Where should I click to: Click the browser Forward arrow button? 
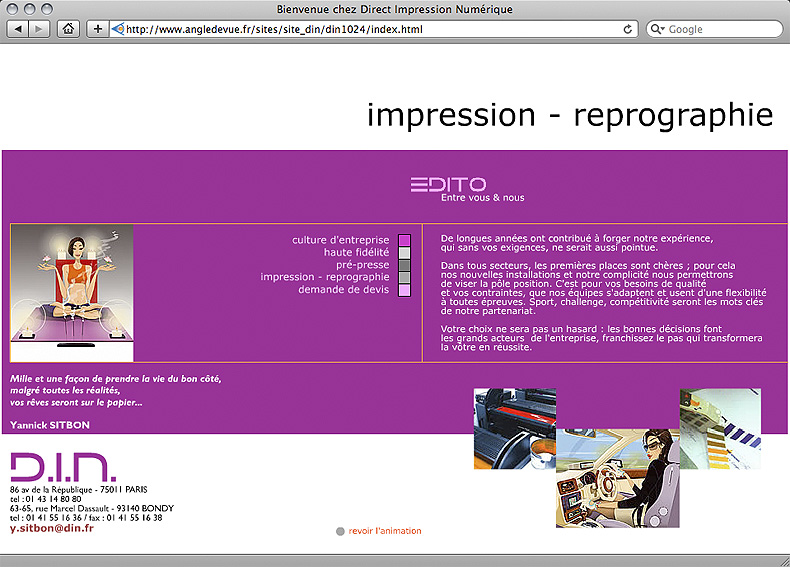[39, 29]
